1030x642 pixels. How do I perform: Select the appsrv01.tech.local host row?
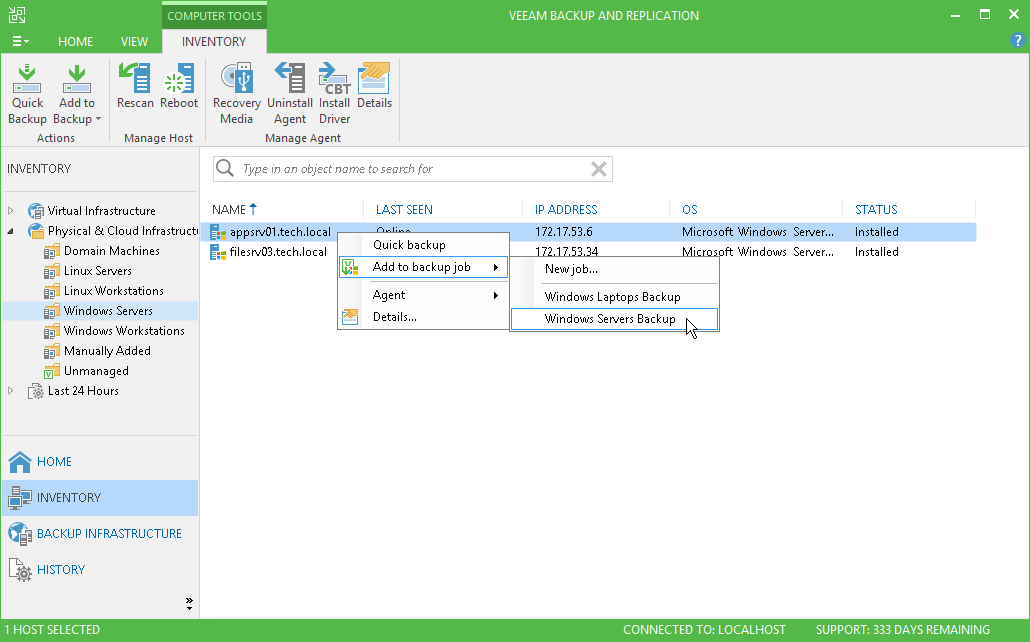point(588,232)
